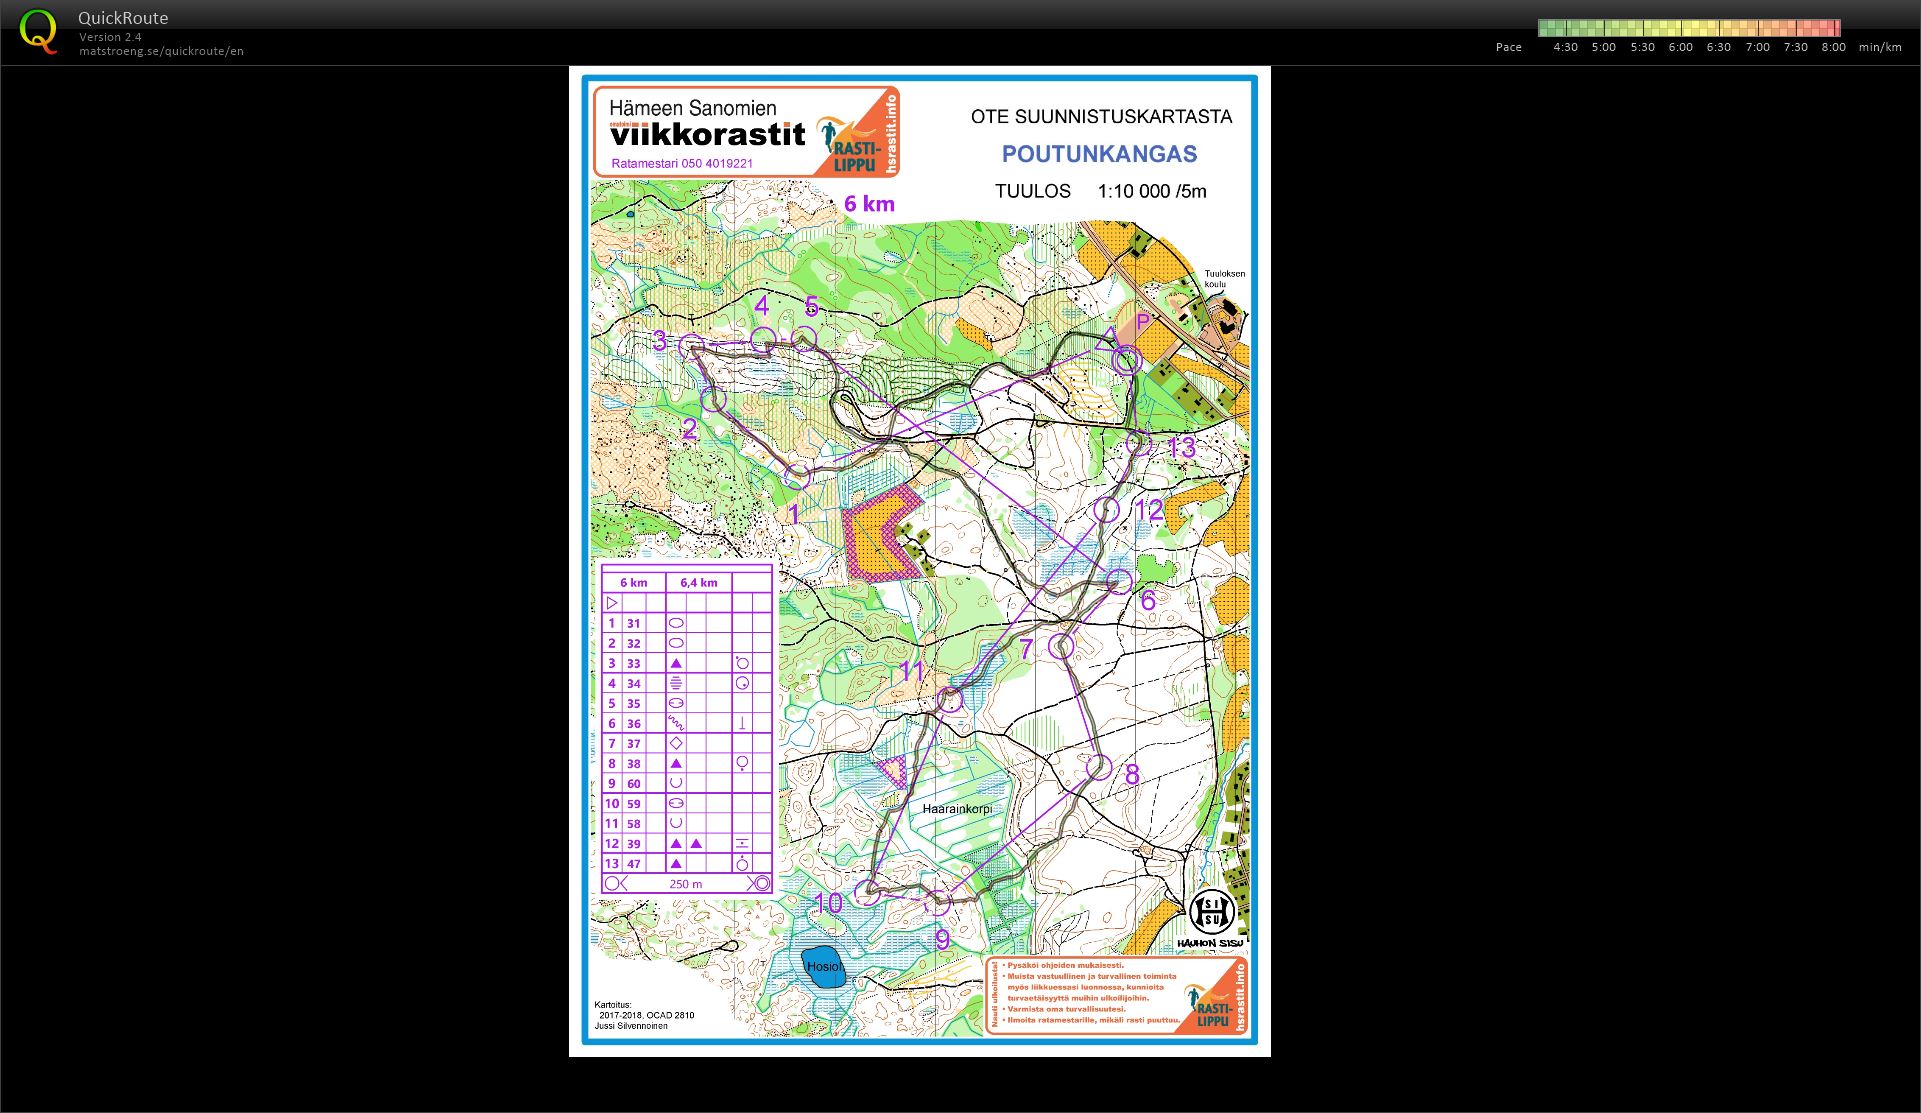Click the blue Hosio lake
1921x1113 pixels.
[x=824, y=967]
